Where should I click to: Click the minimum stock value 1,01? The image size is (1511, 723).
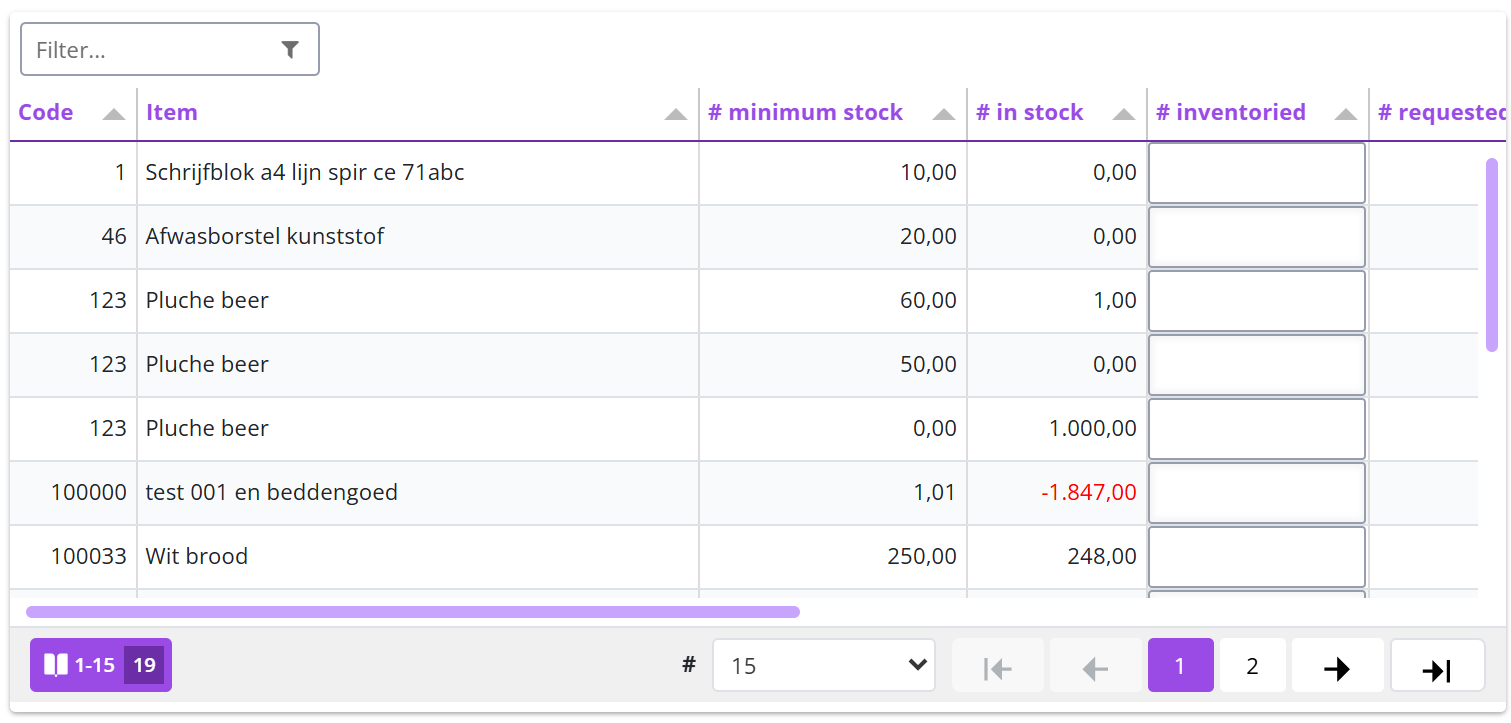coord(934,493)
